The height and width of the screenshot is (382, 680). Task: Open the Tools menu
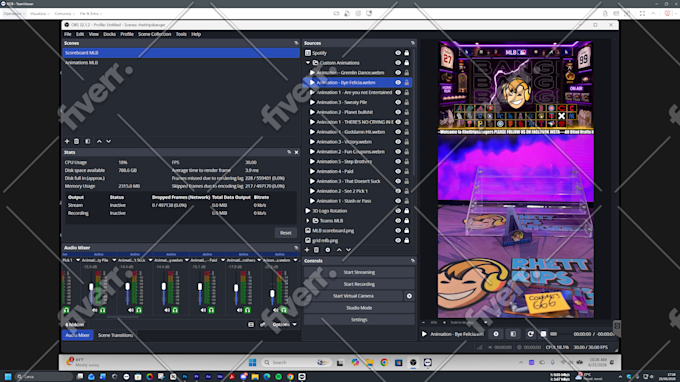(x=181, y=34)
